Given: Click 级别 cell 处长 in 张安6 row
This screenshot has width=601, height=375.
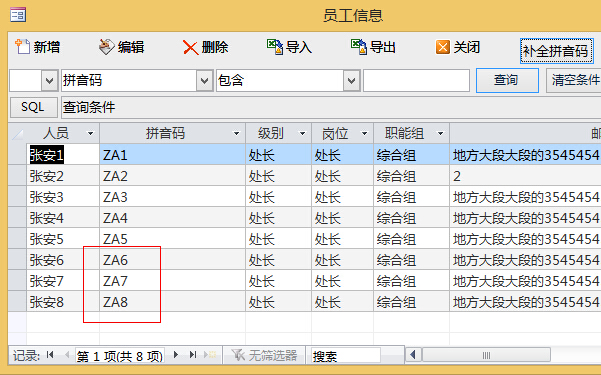Looking at the screenshot, I should (x=279, y=260).
